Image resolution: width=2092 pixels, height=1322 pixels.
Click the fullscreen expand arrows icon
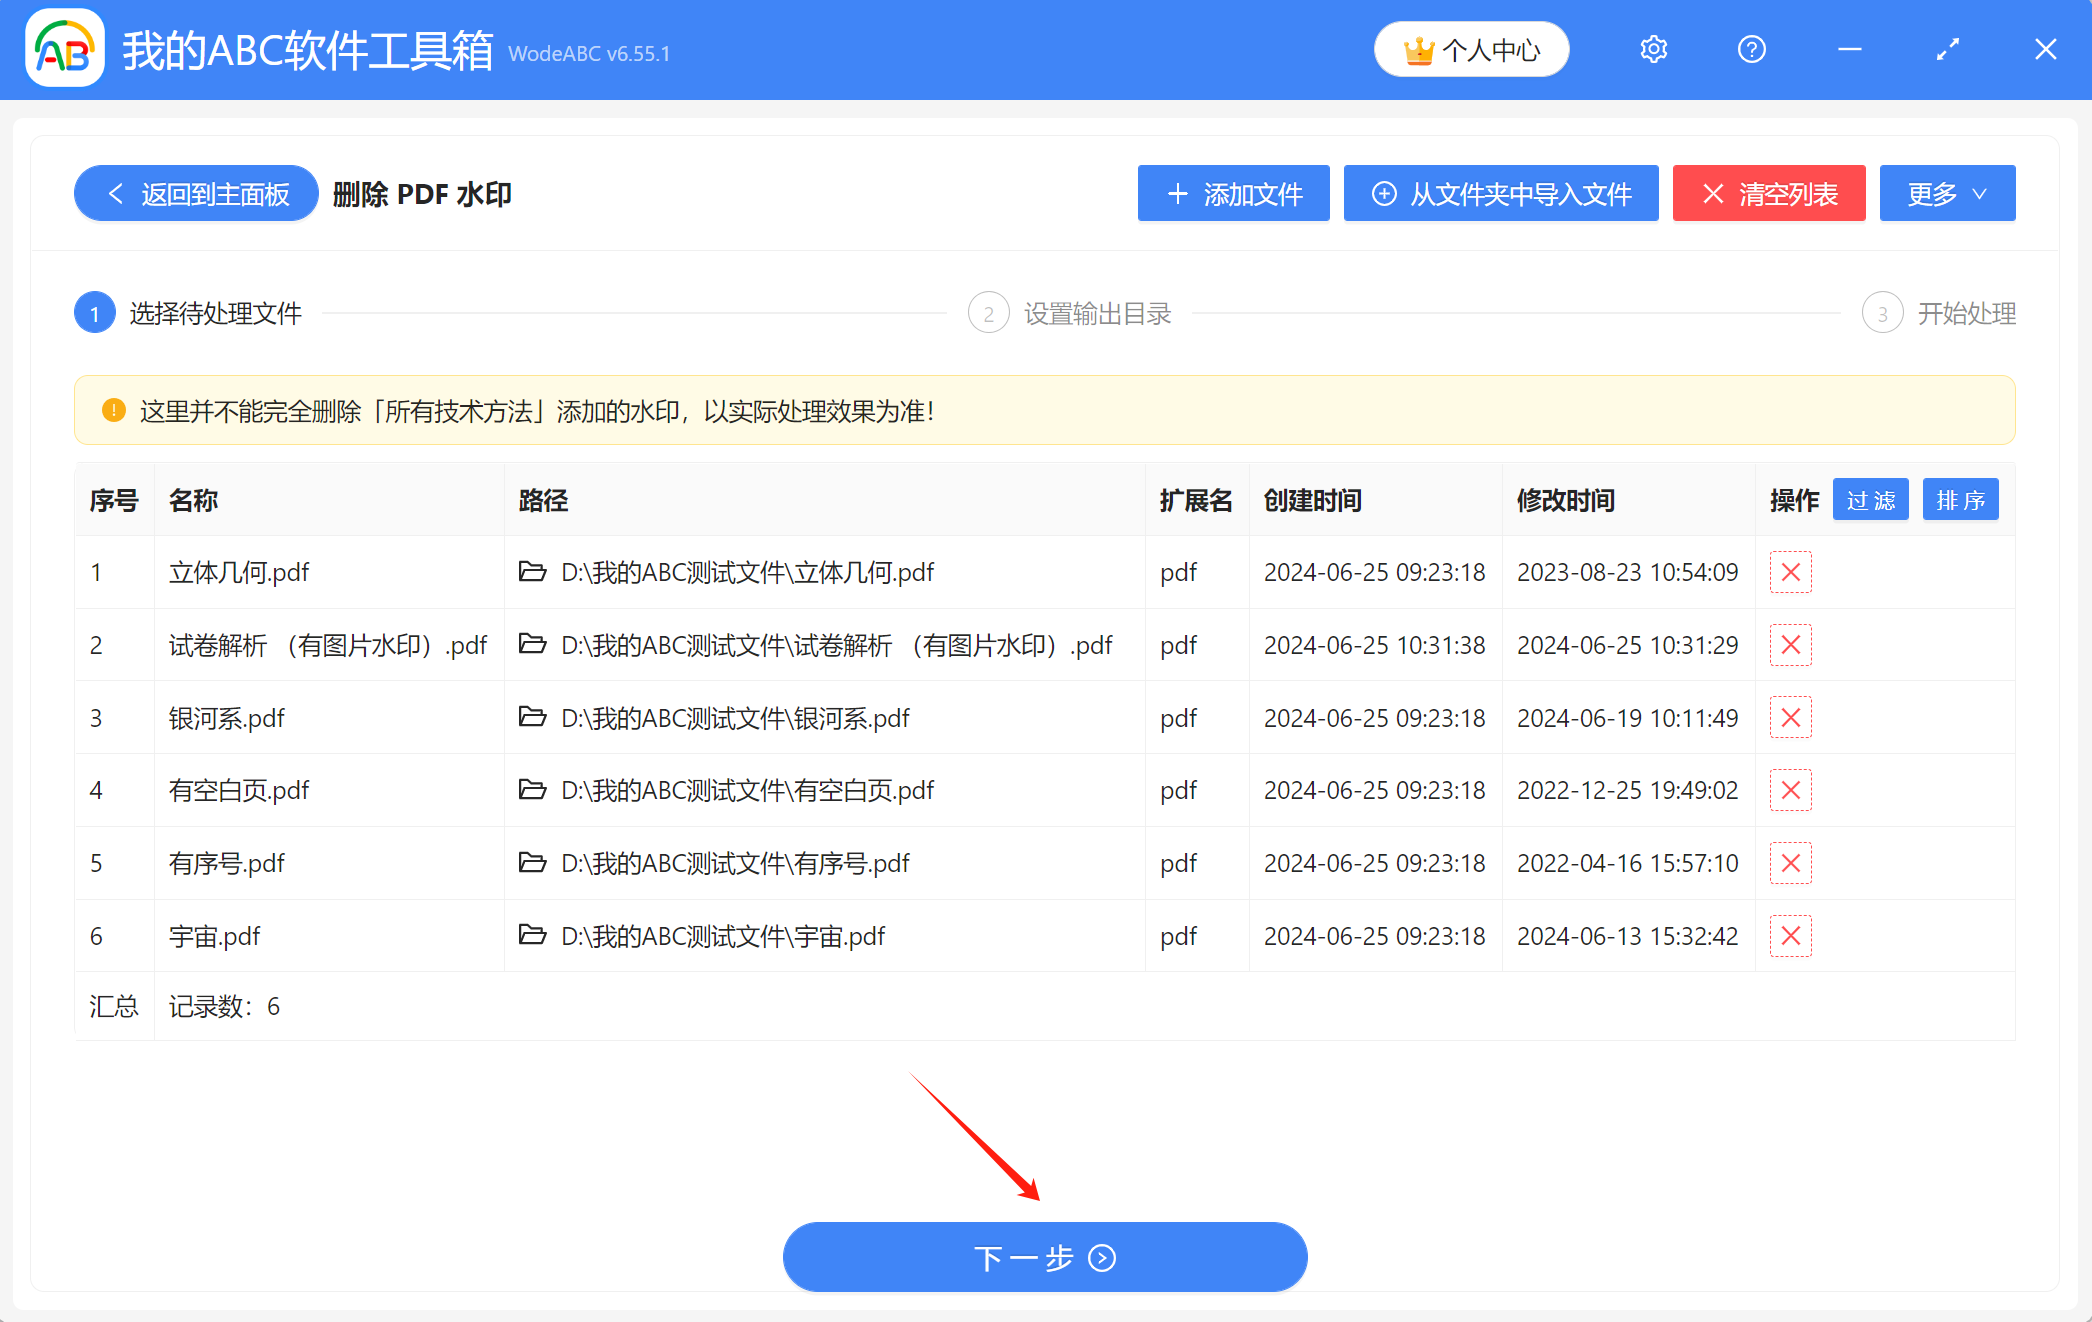tap(1947, 49)
